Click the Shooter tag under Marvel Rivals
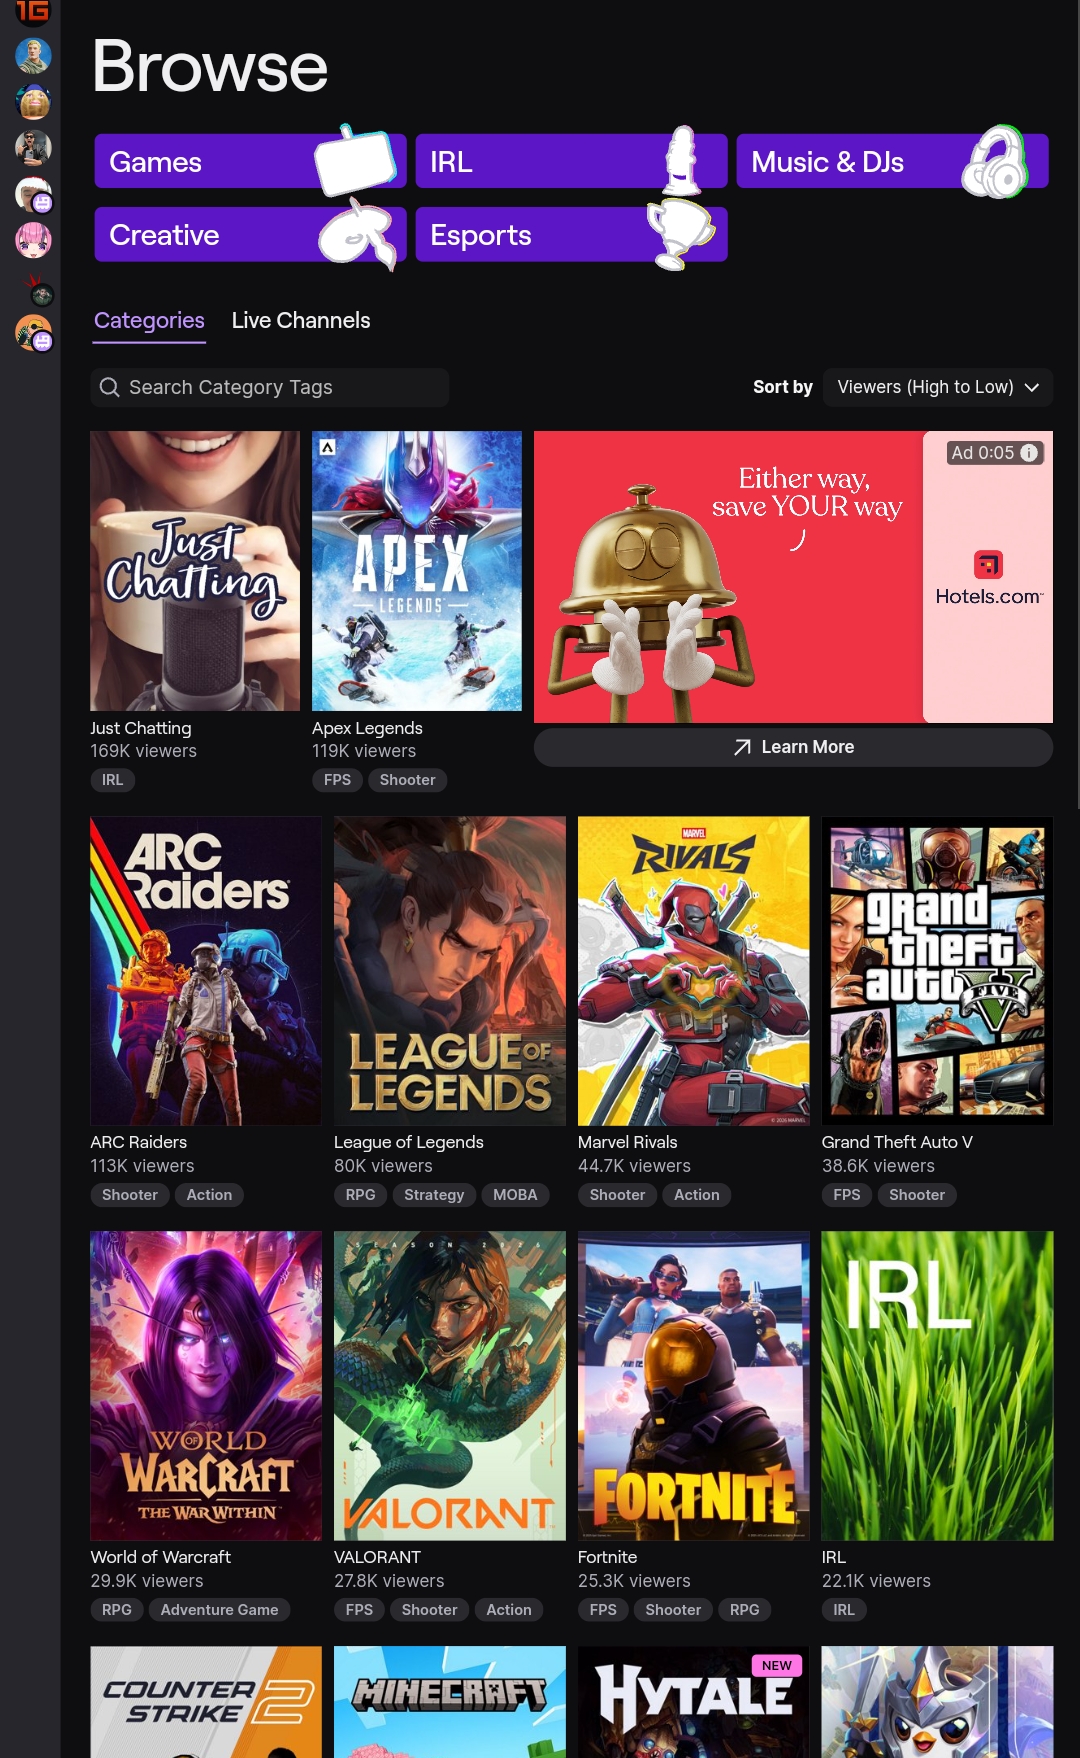 (617, 1195)
